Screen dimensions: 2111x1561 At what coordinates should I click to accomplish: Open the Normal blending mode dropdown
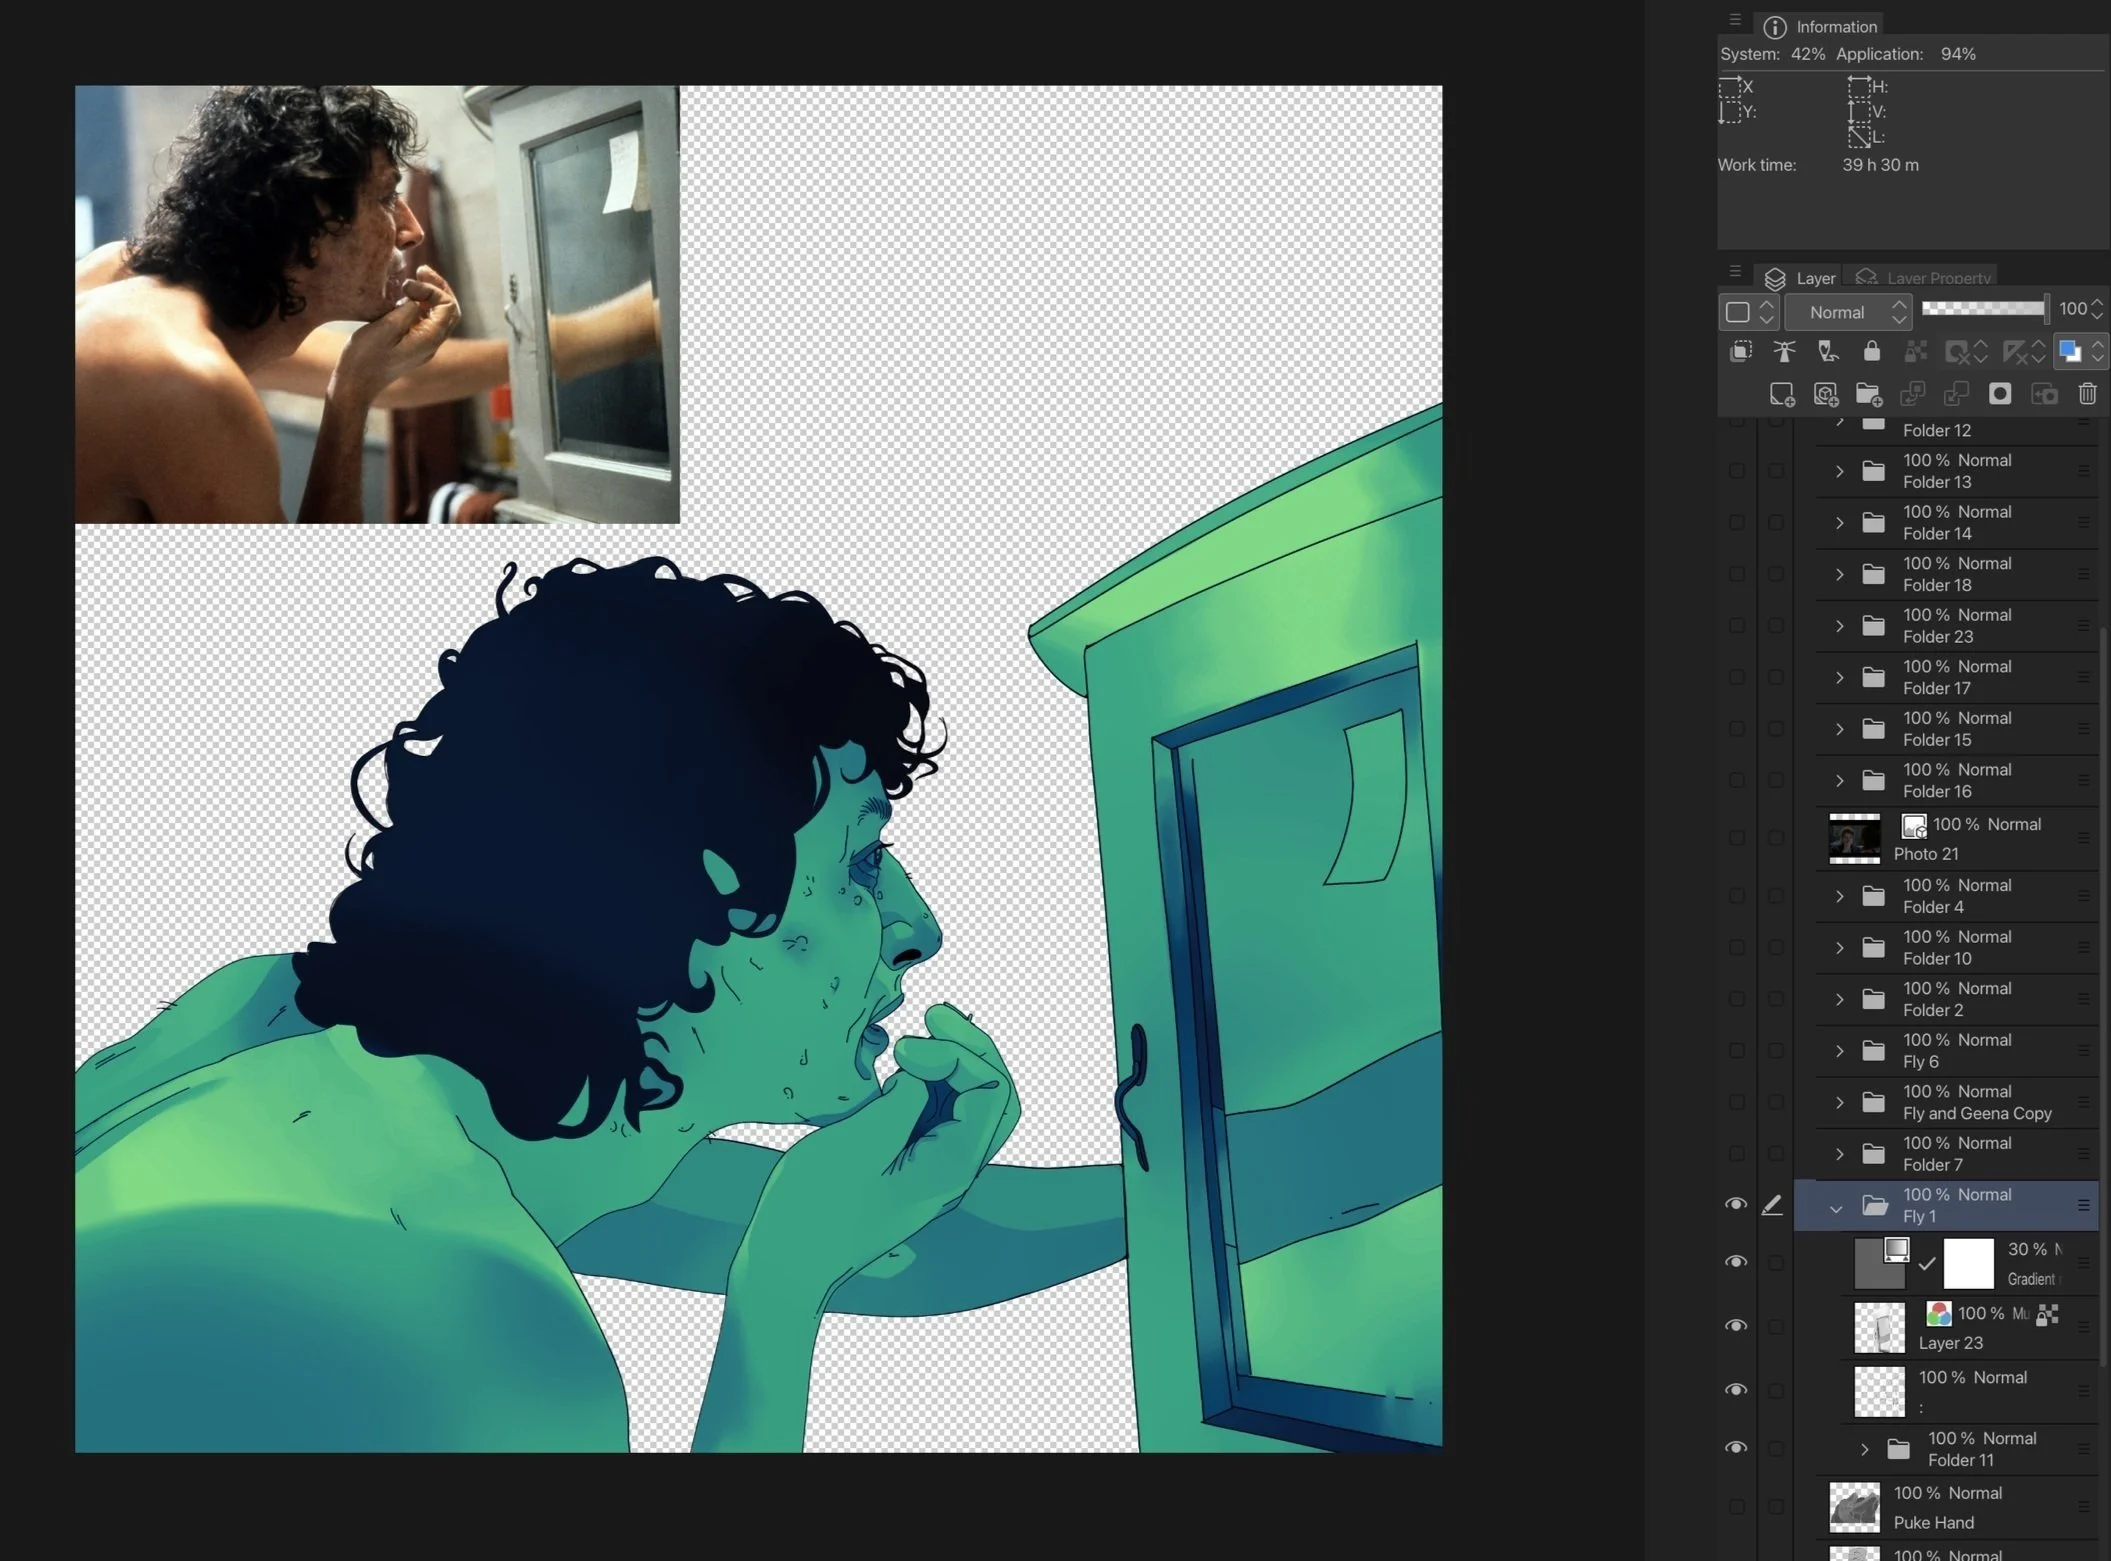tap(1848, 312)
